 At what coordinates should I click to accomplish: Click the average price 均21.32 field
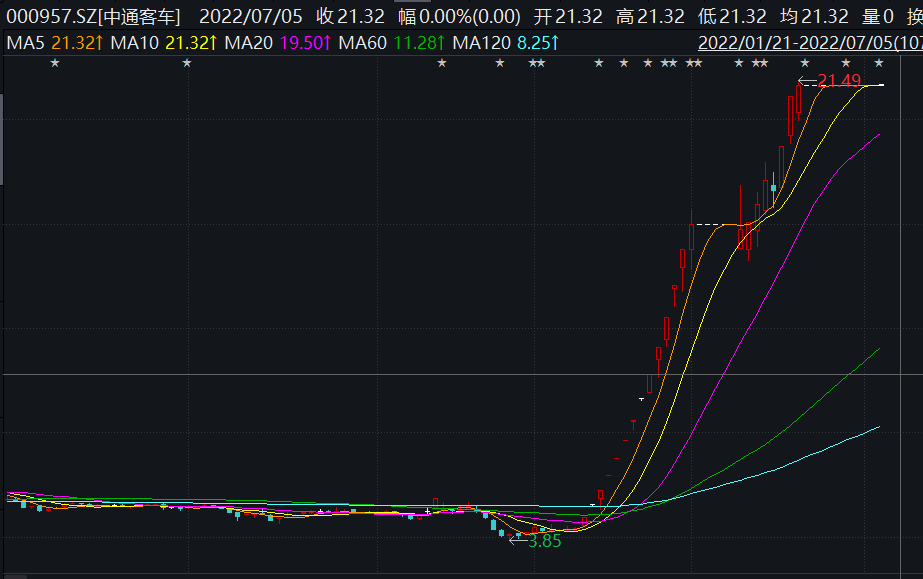(814, 16)
